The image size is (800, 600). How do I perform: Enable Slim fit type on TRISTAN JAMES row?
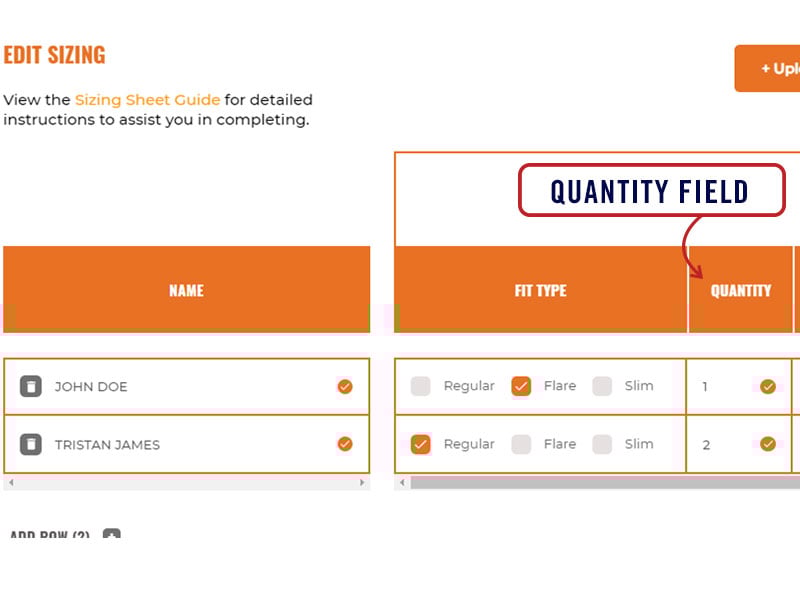(x=601, y=443)
